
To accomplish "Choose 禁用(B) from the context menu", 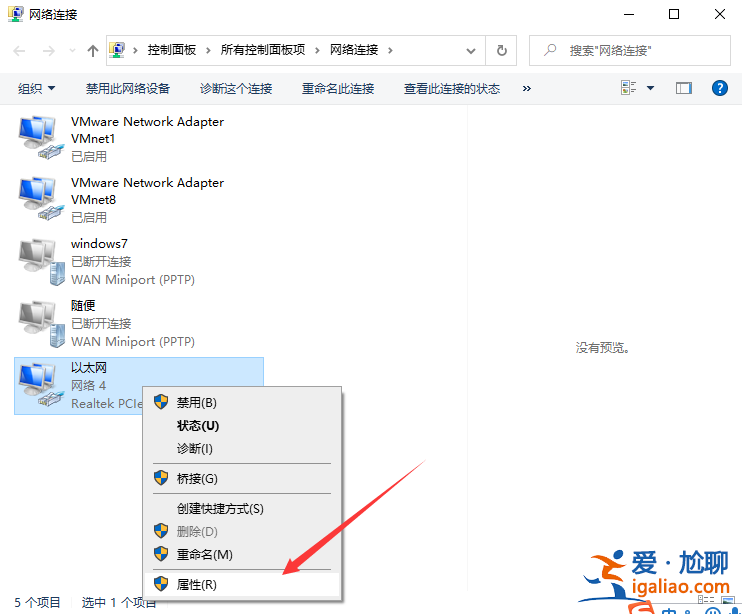I will [242, 403].
